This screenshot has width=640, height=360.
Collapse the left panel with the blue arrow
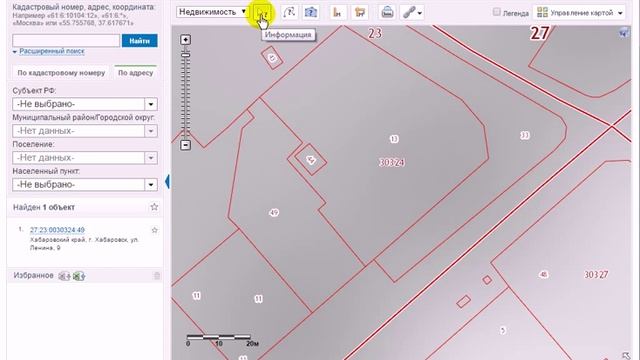[x=167, y=181]
